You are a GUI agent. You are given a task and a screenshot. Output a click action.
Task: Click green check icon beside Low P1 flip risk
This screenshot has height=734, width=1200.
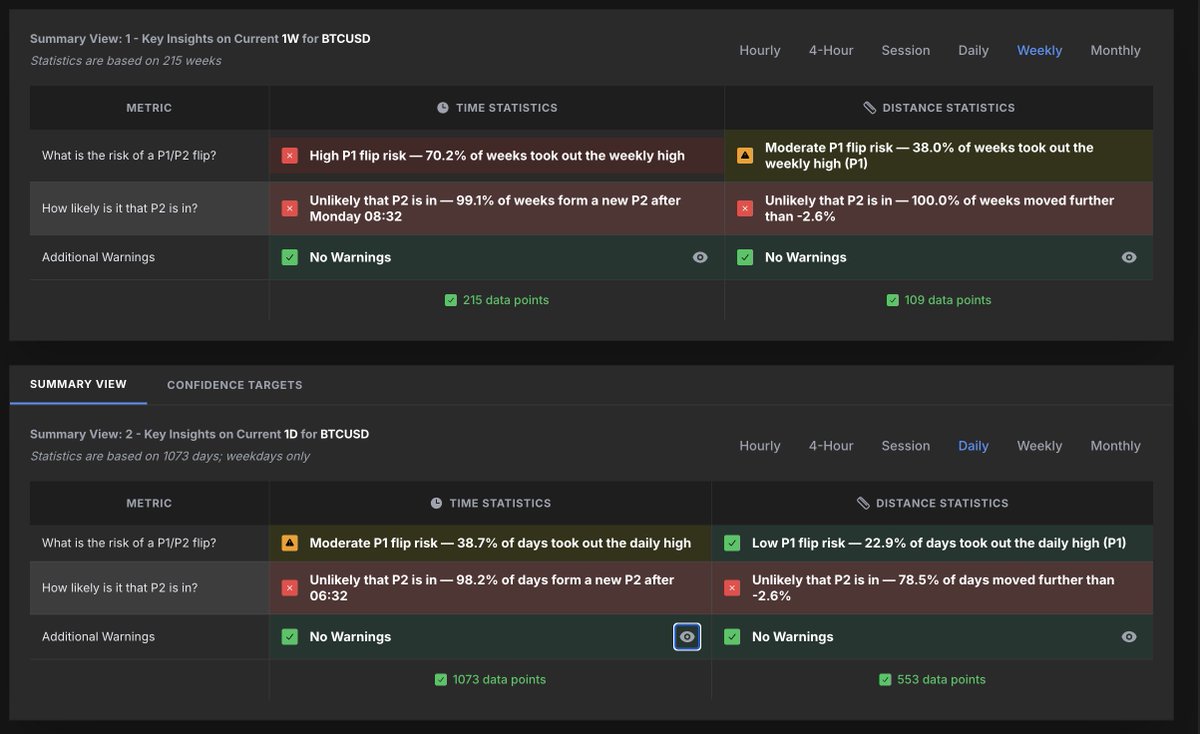732,543
